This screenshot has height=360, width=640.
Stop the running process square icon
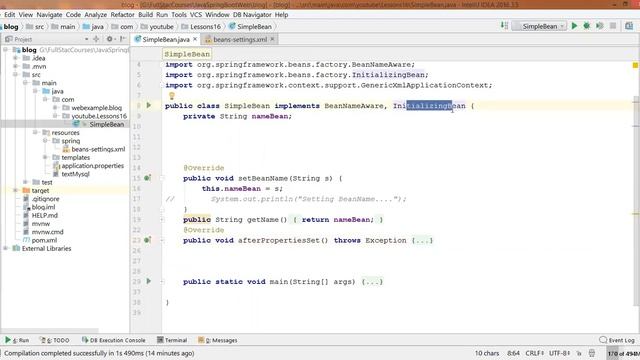613,26
